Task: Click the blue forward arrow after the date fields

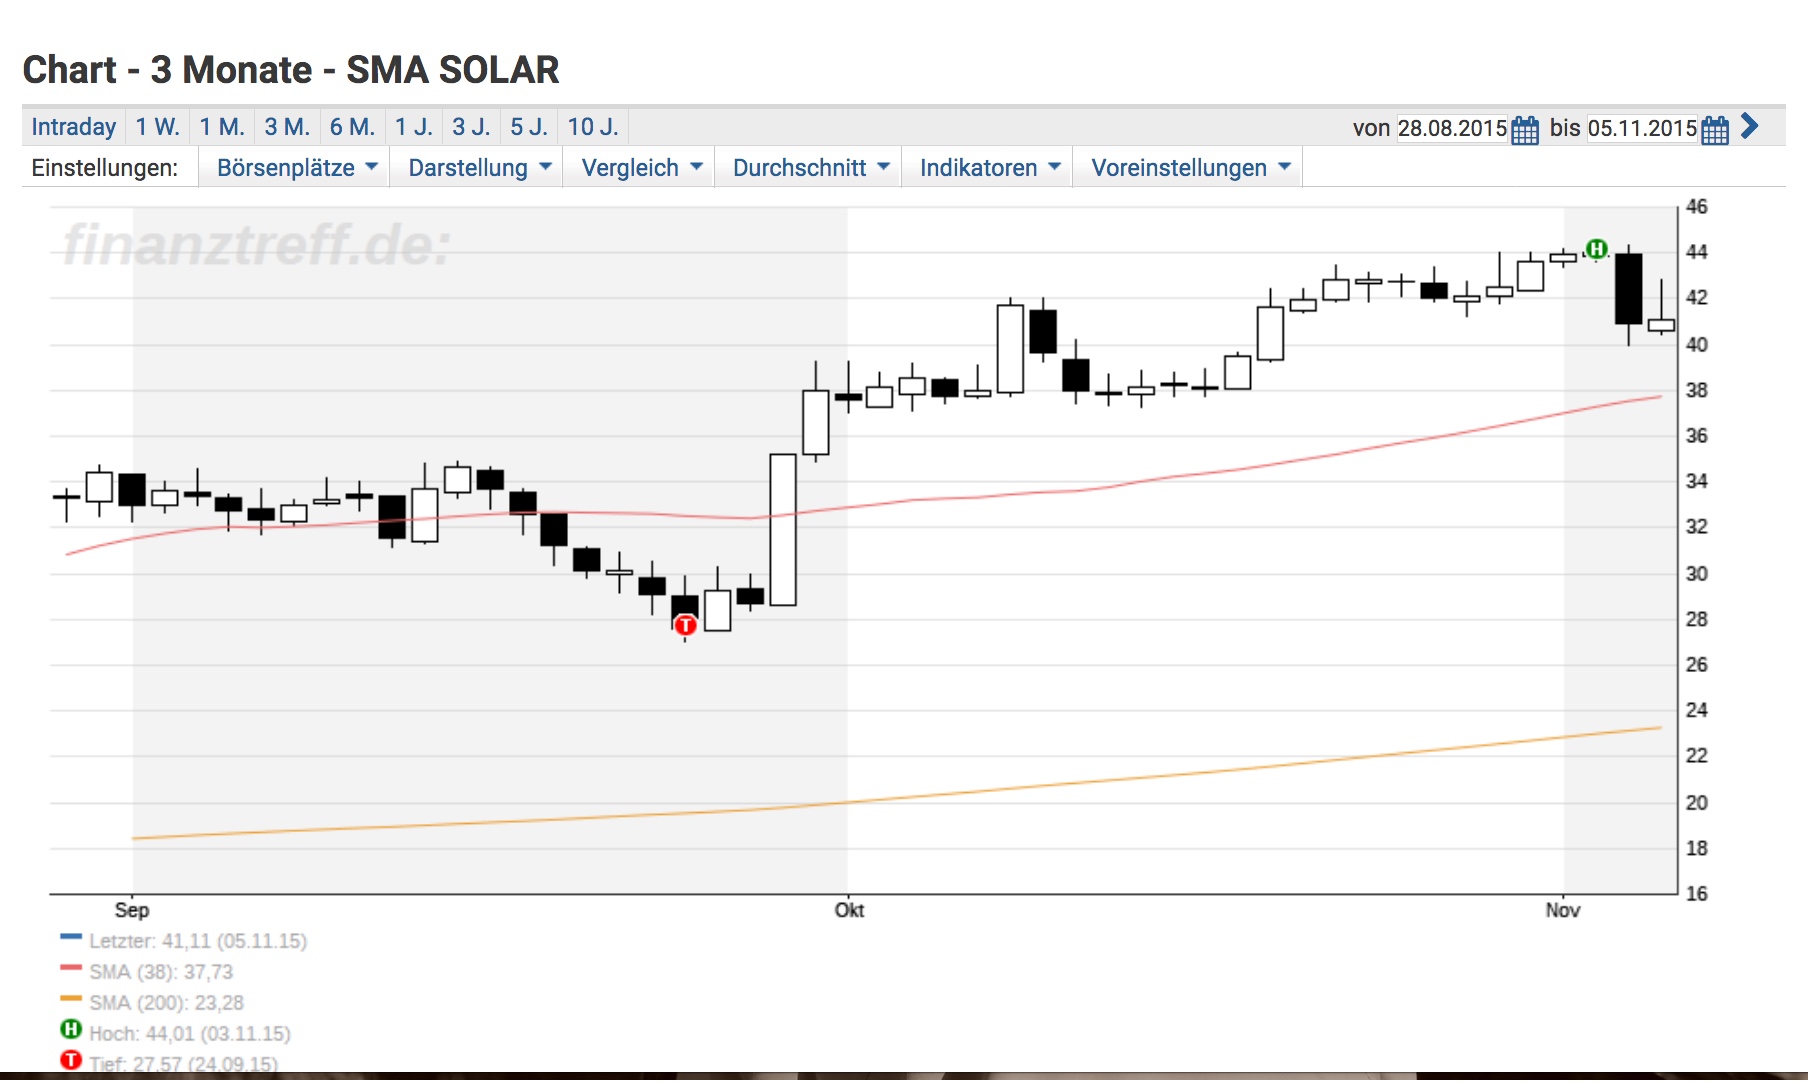Action: click(1749, 127)
